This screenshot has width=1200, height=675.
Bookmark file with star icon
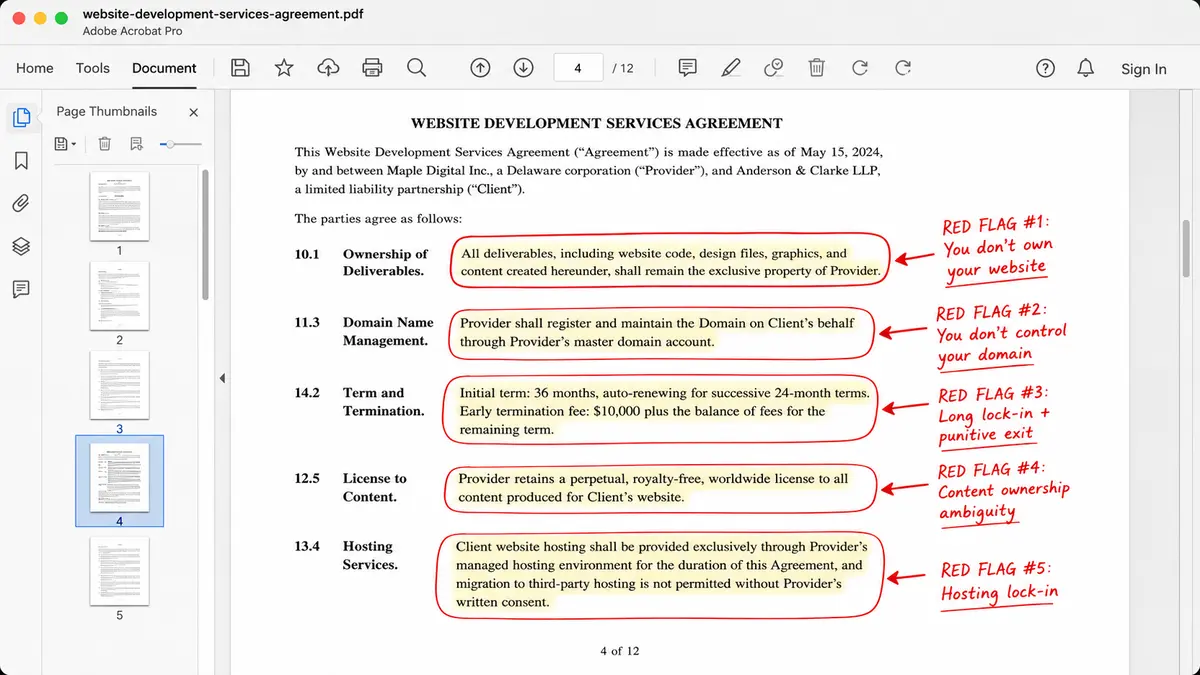tap(284, 68)
